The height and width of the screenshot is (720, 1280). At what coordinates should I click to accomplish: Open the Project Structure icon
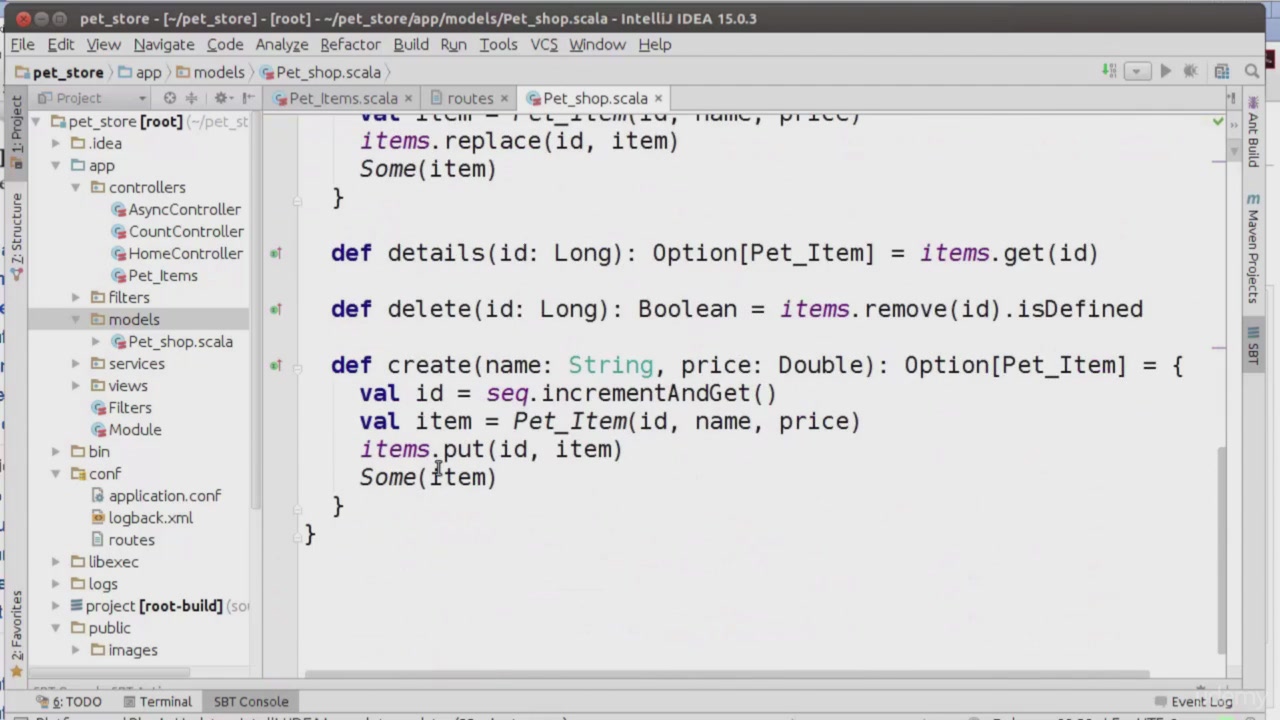pos(1222,71)
